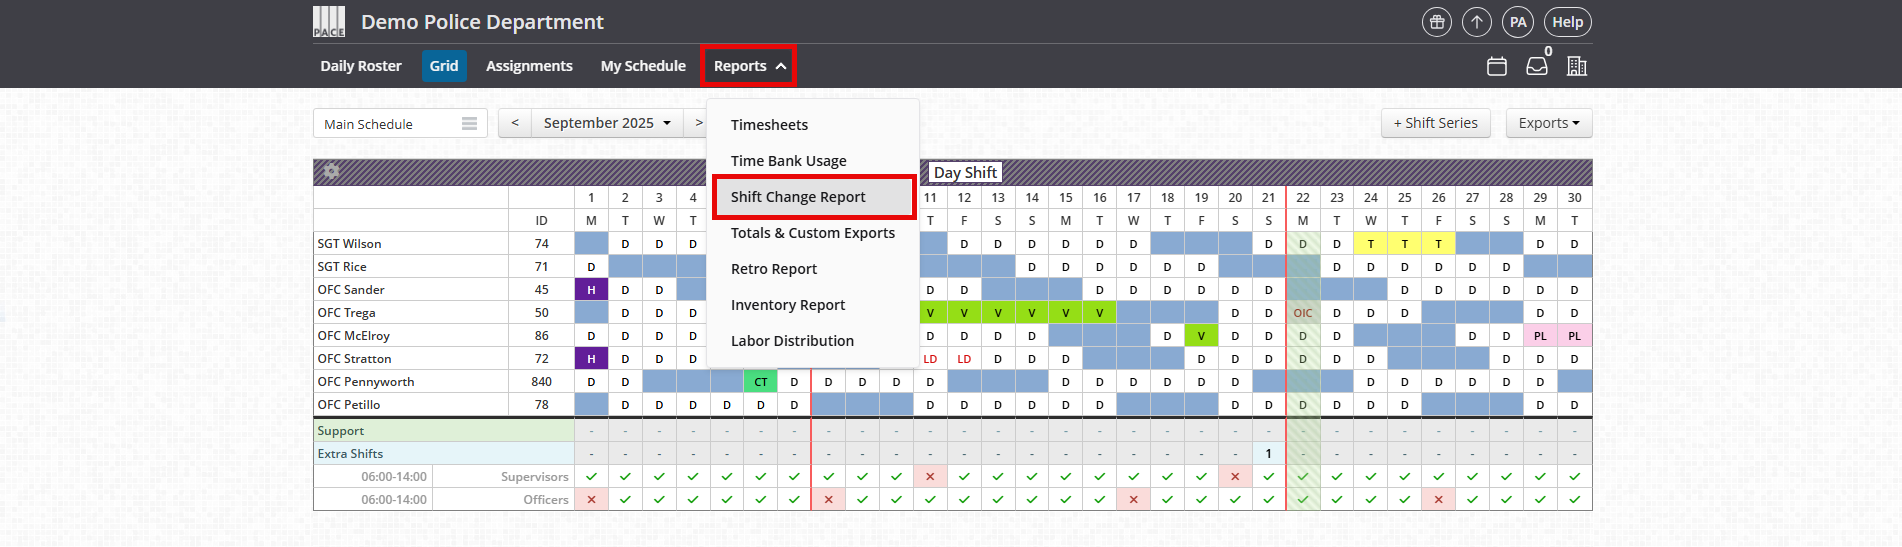Select SGT Wilson row name
1902x547 pixels.
[349, 244]
